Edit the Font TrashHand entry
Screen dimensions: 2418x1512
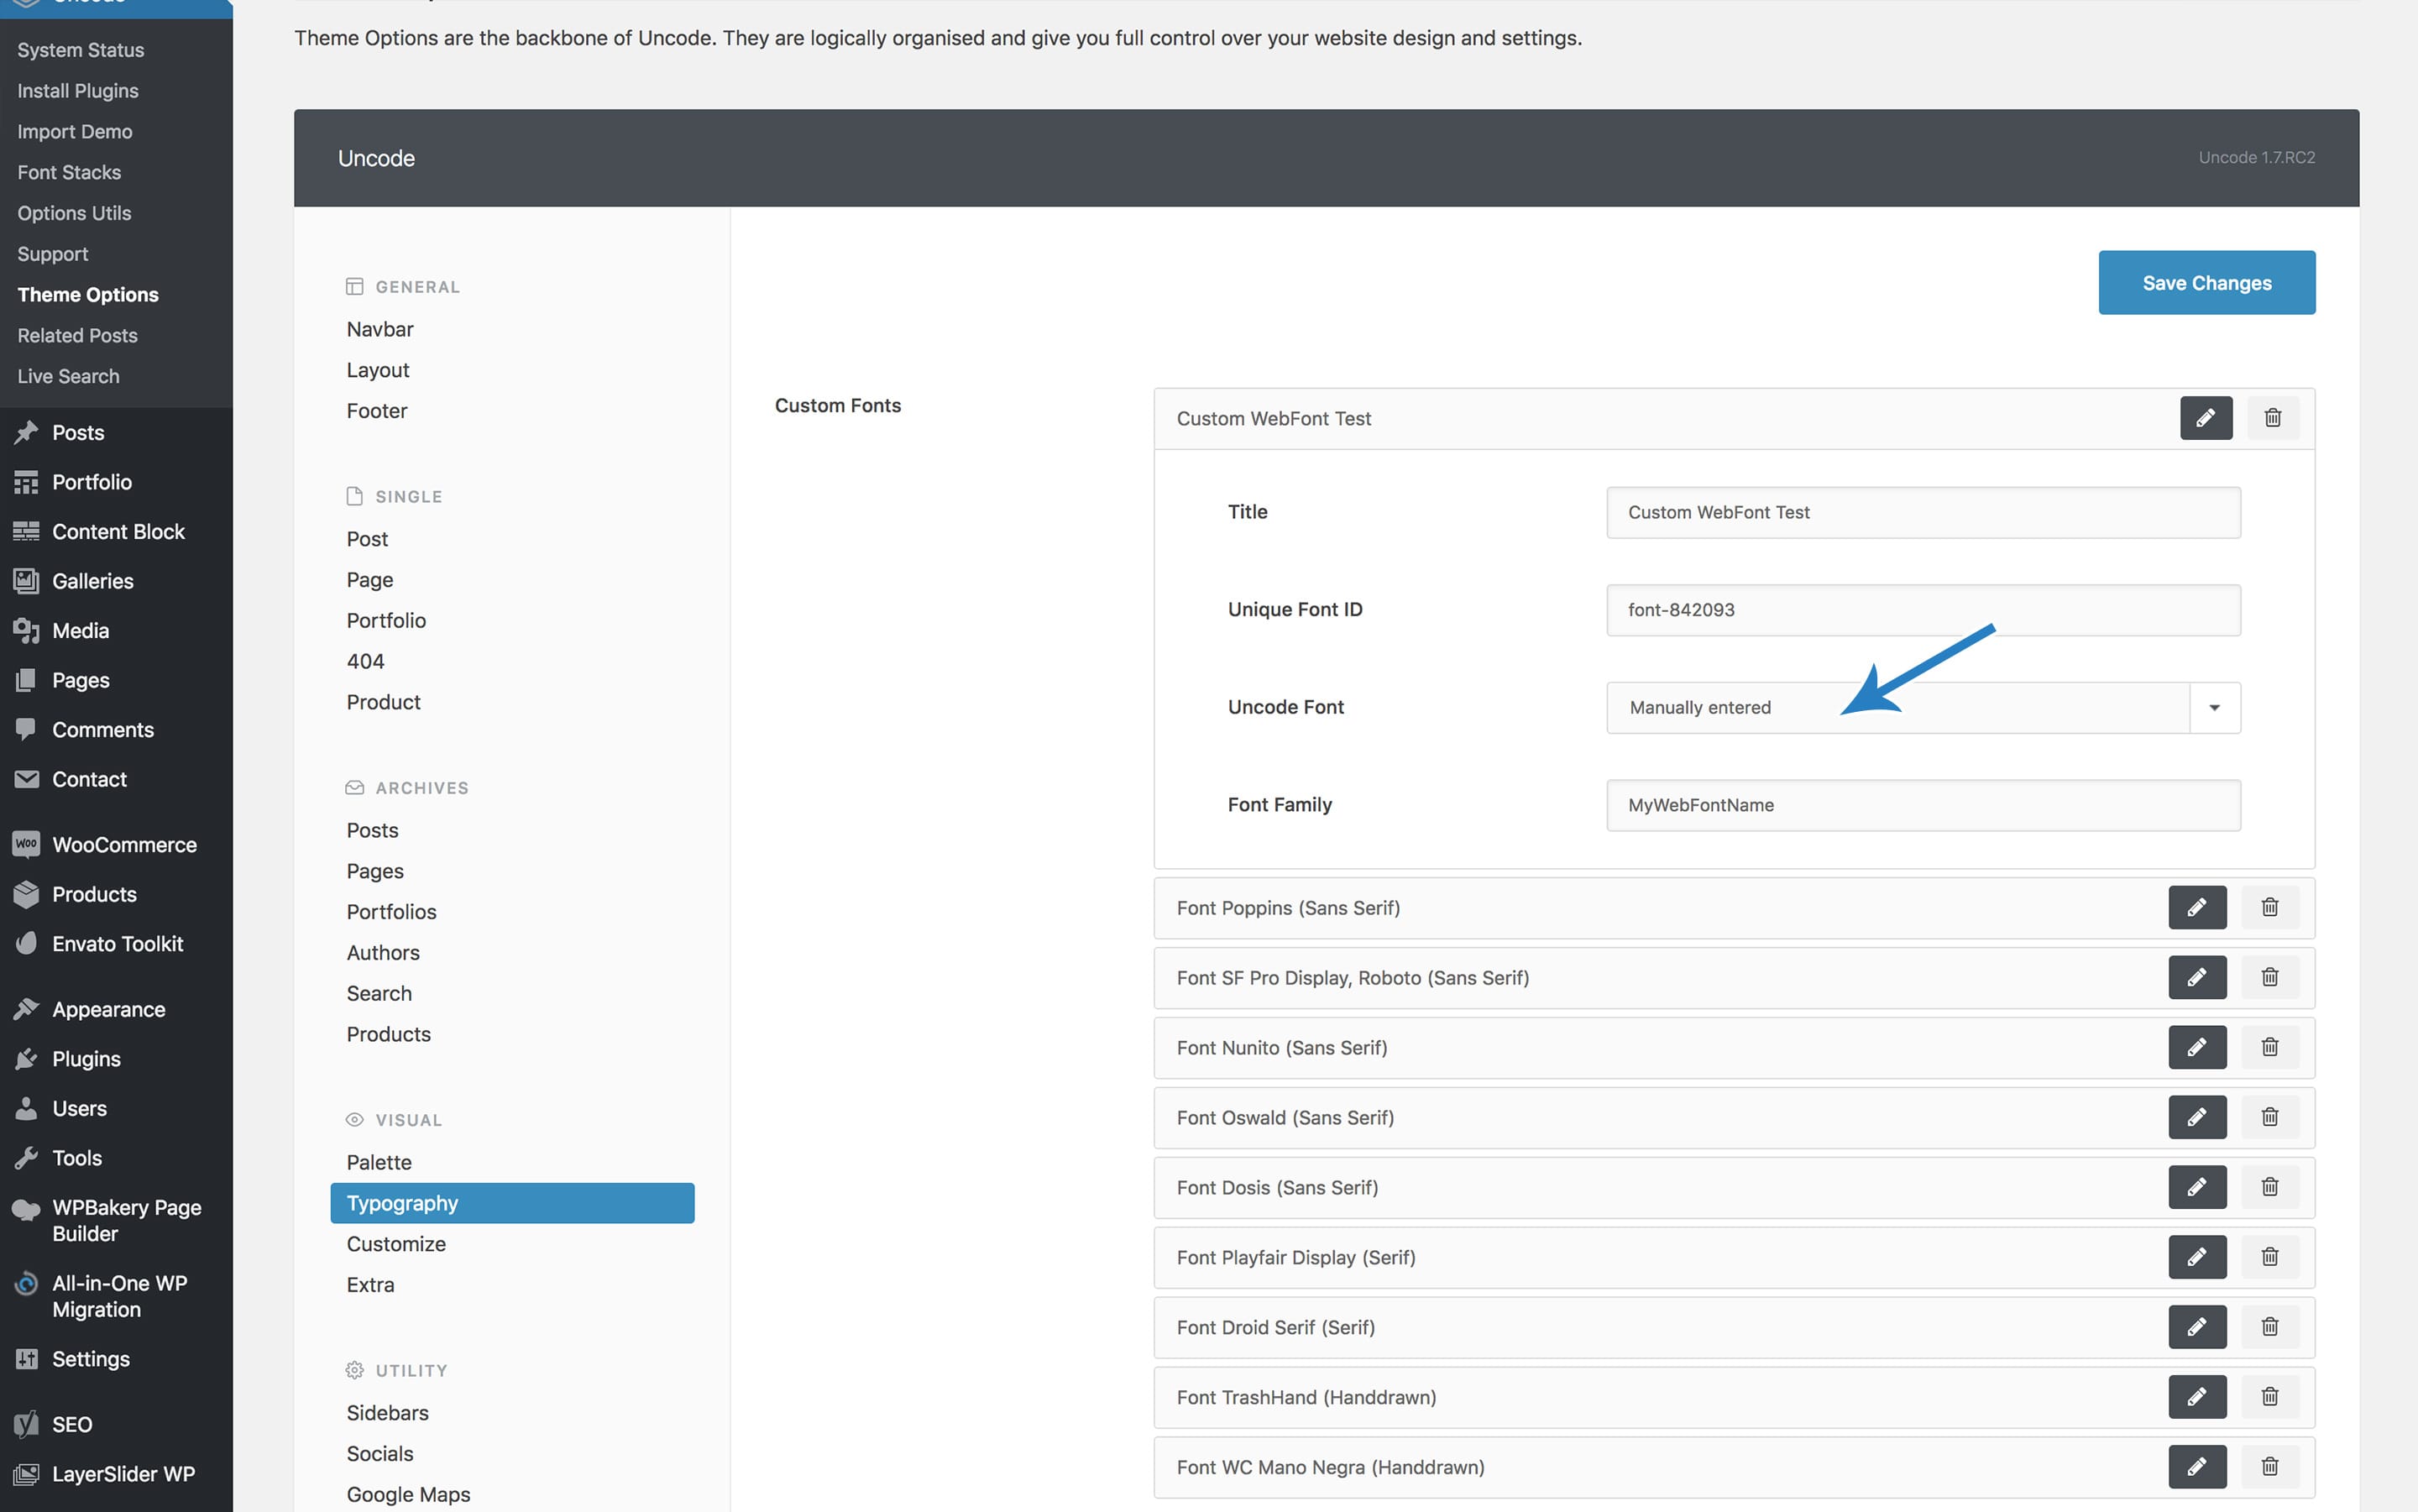[x=2196, y=1397]
